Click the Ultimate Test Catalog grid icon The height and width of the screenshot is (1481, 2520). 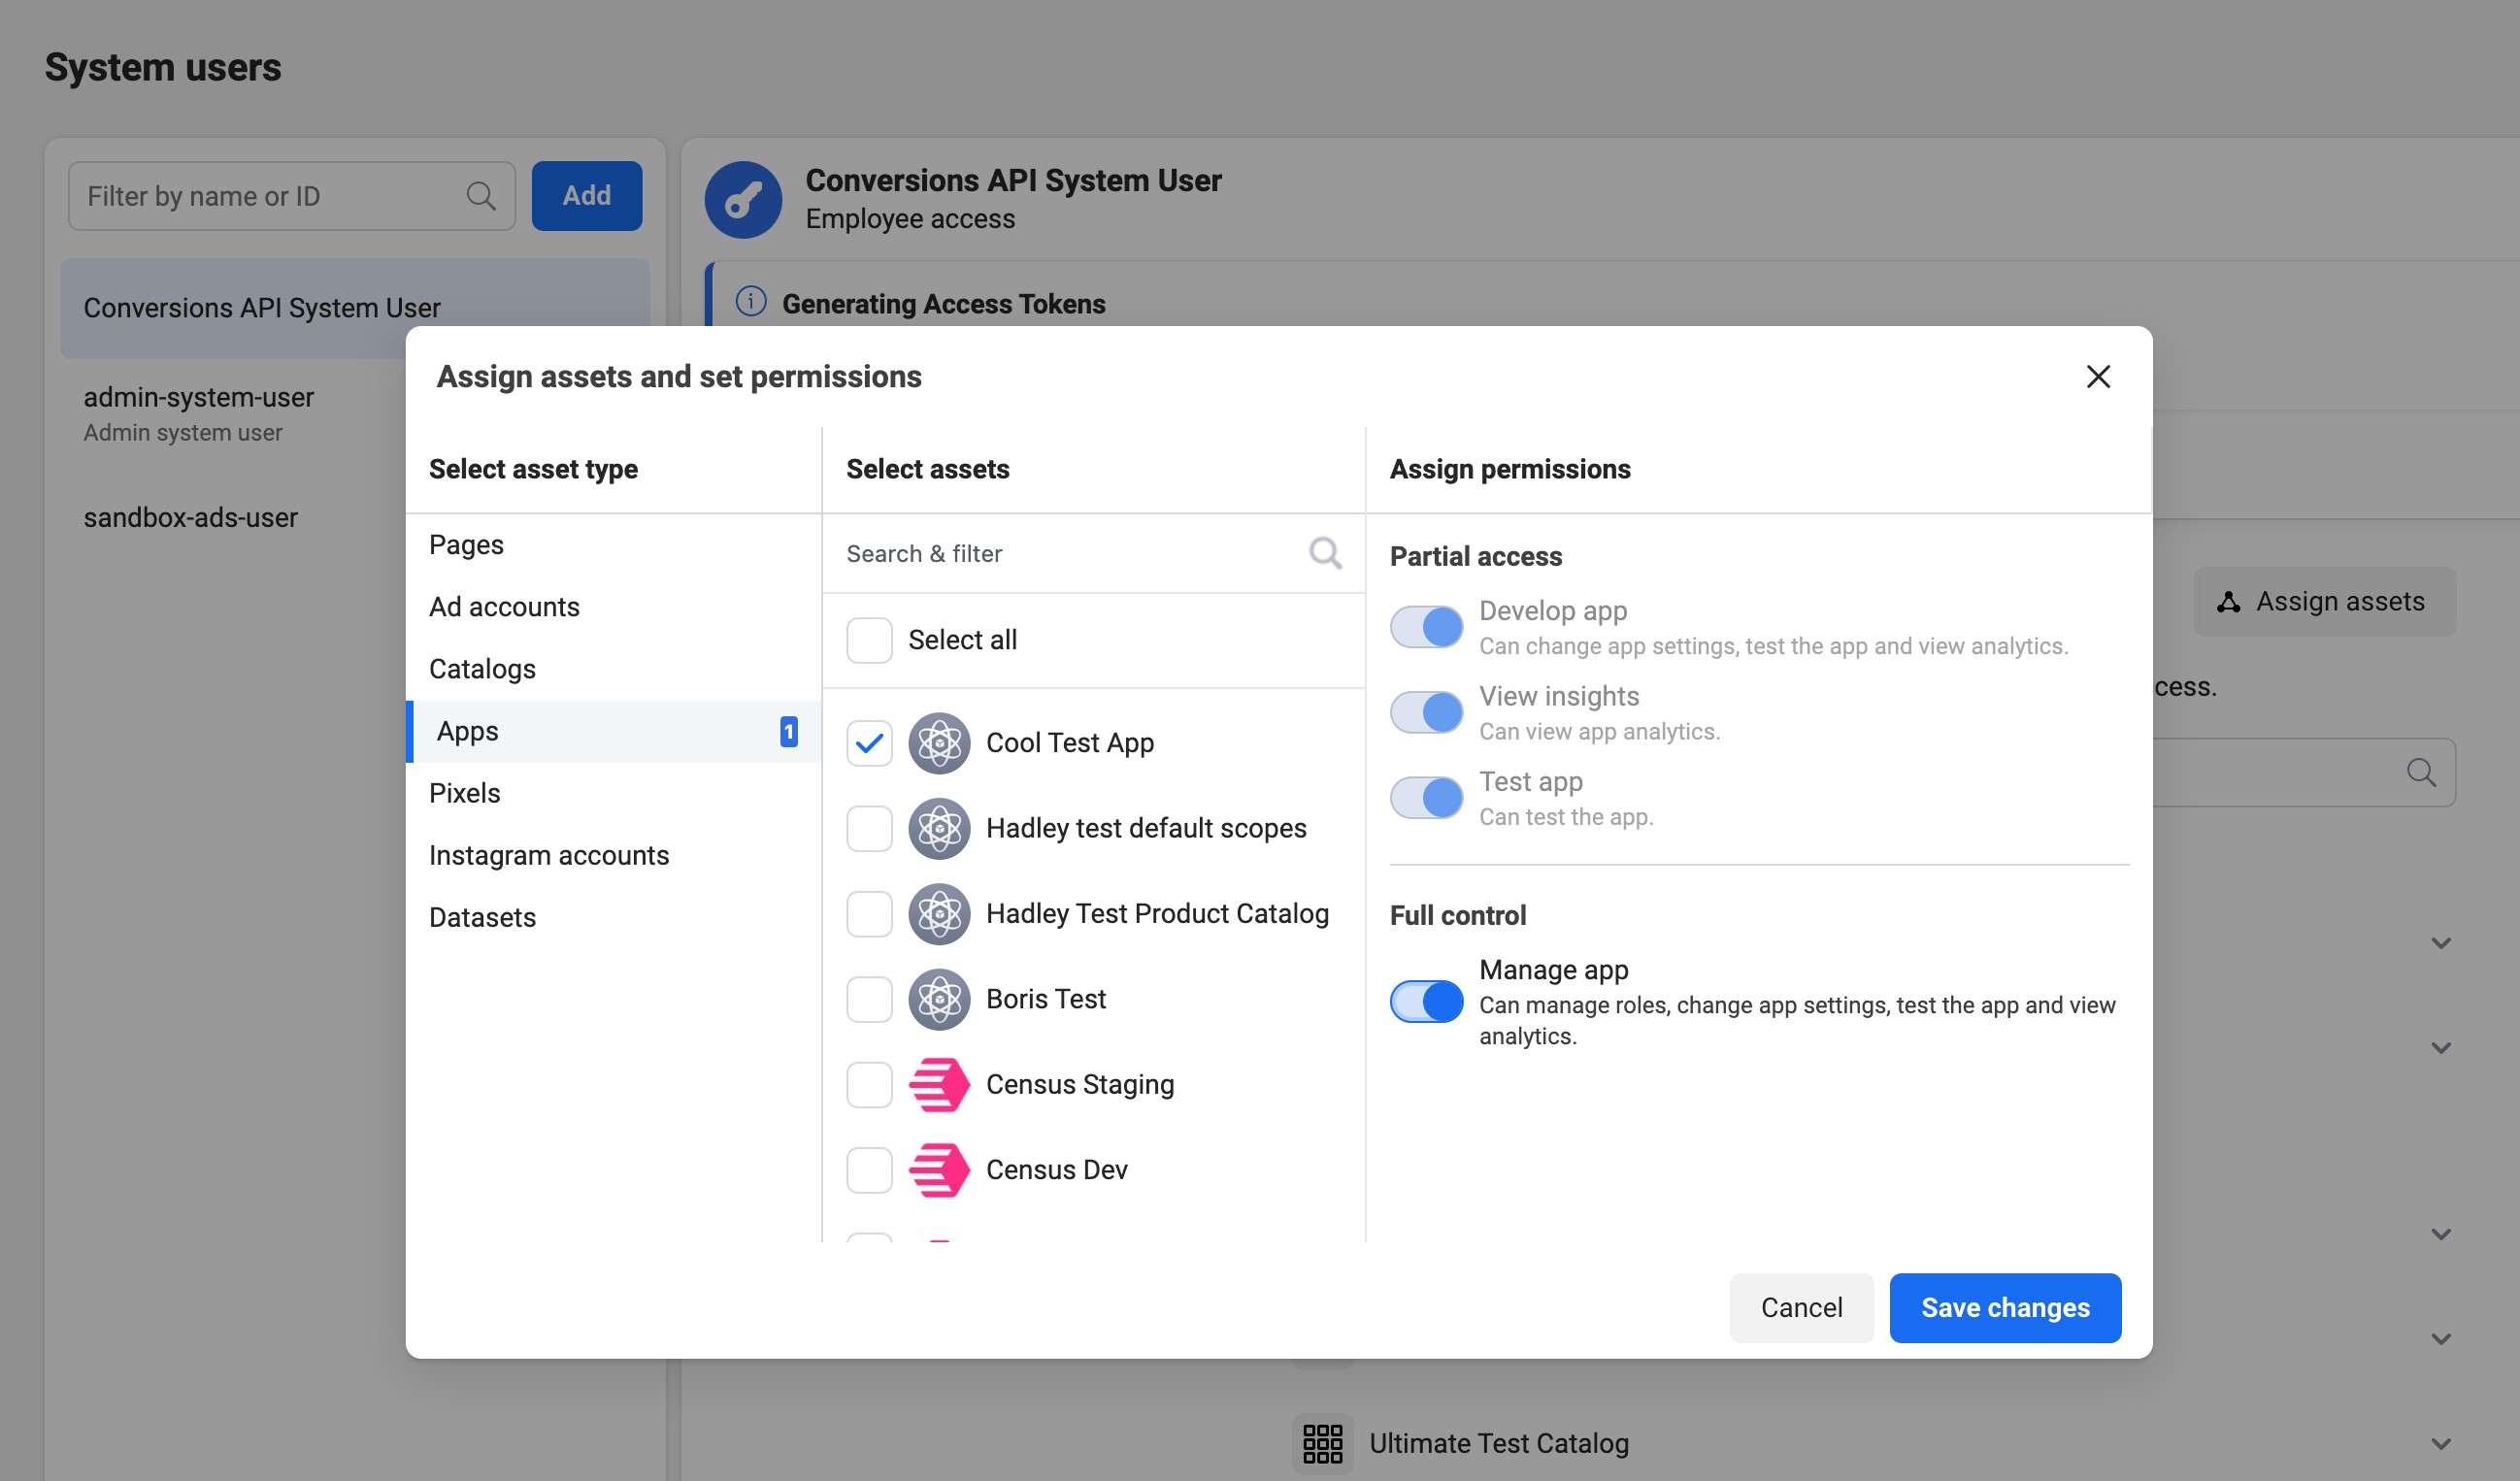coord(1322,1443)
